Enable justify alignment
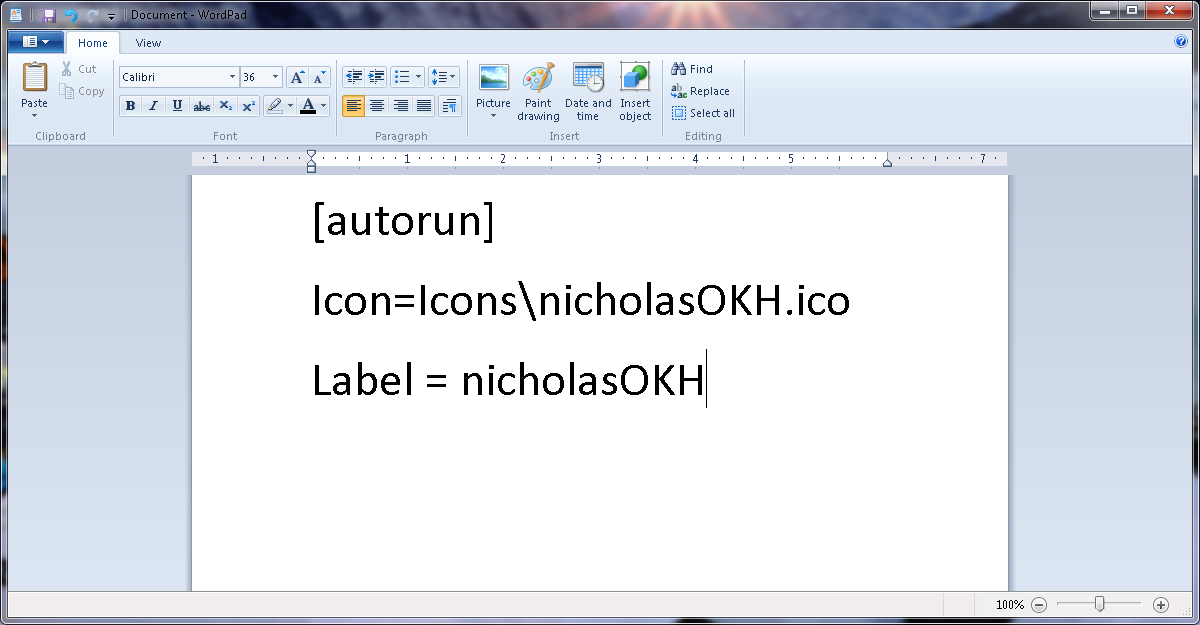Screen dimensions: 1200x625 pyautogui.click(x=424, y=105)
